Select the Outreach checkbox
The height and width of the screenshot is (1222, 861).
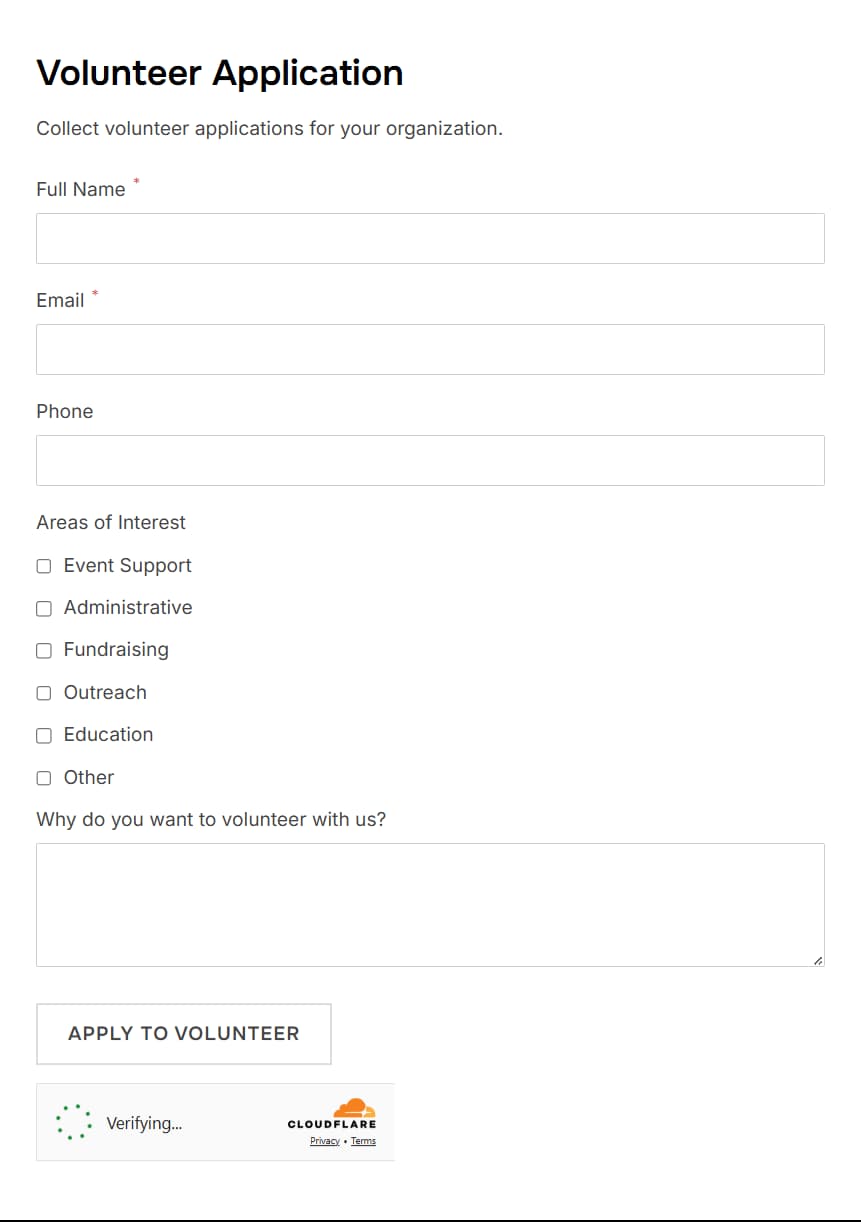coord(44,693)
